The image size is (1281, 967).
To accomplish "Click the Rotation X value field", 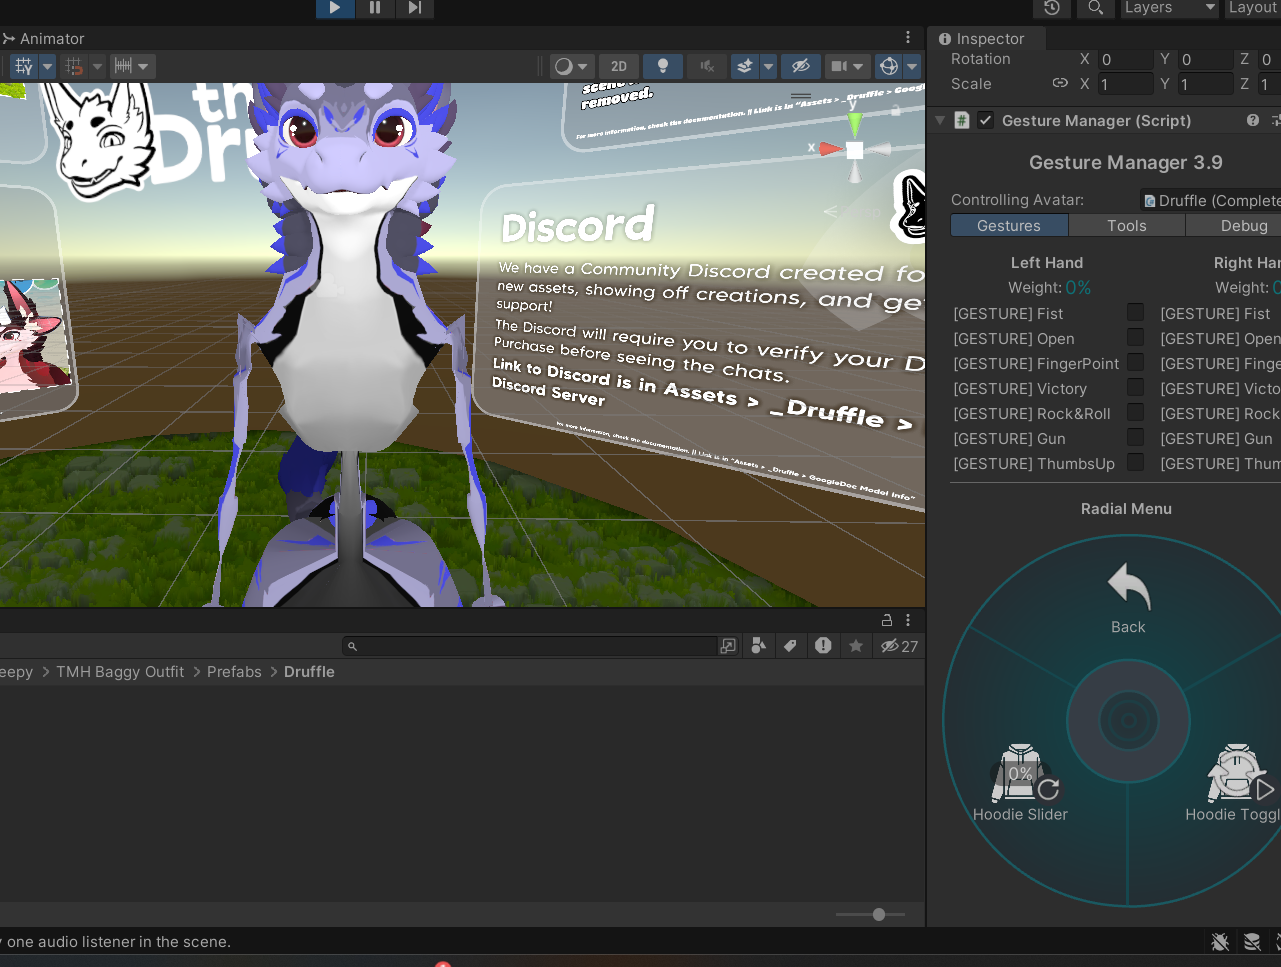I will tap(1126, 60).
